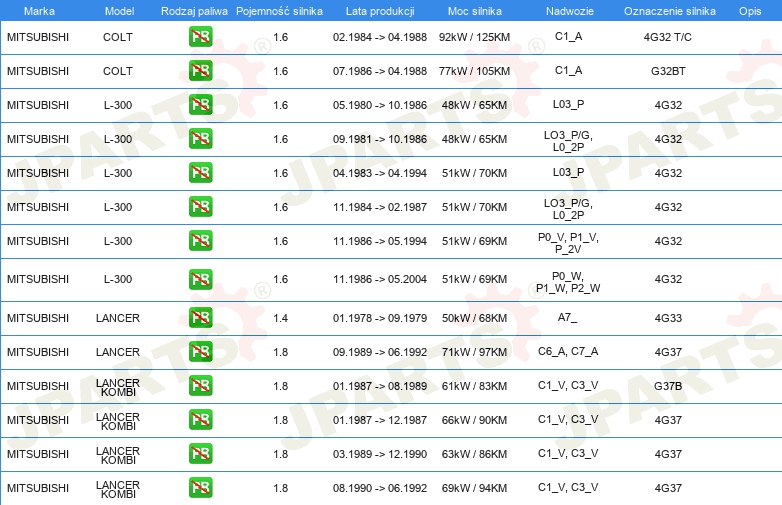Screen dimensions: 782x505
Task: Click the petrol icon in the COLT 77kW row
Action: click(200, 71)
